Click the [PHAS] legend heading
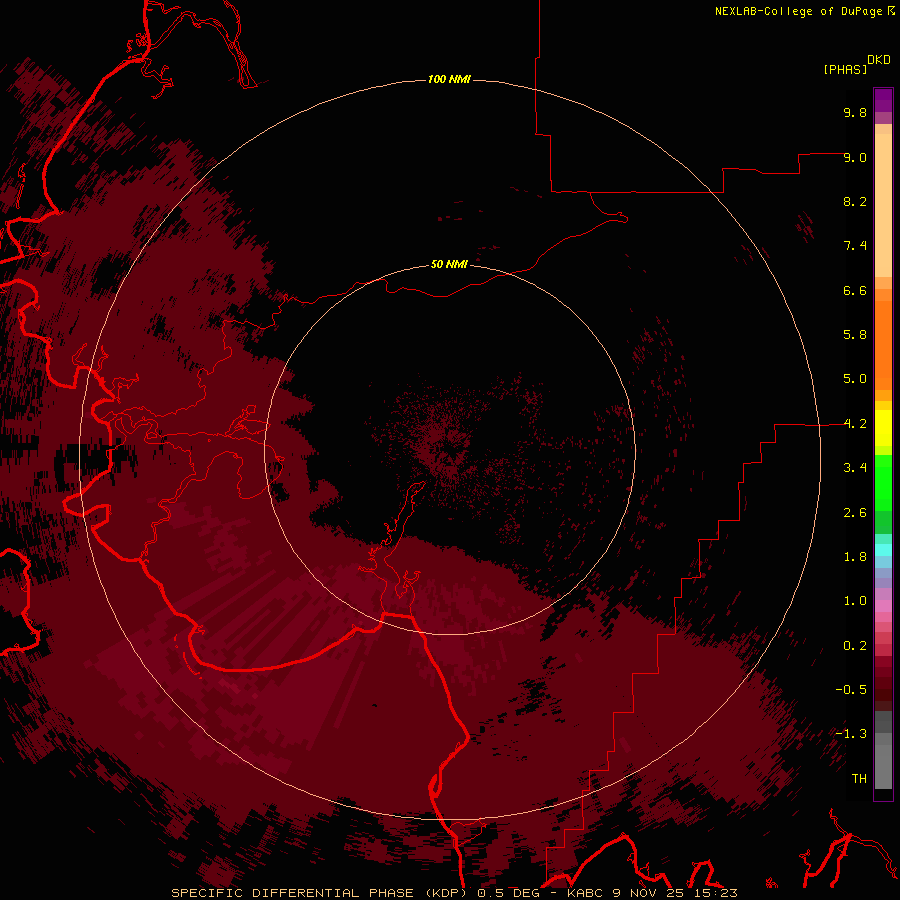Viewport: 900px width, 900px height. 845,69
